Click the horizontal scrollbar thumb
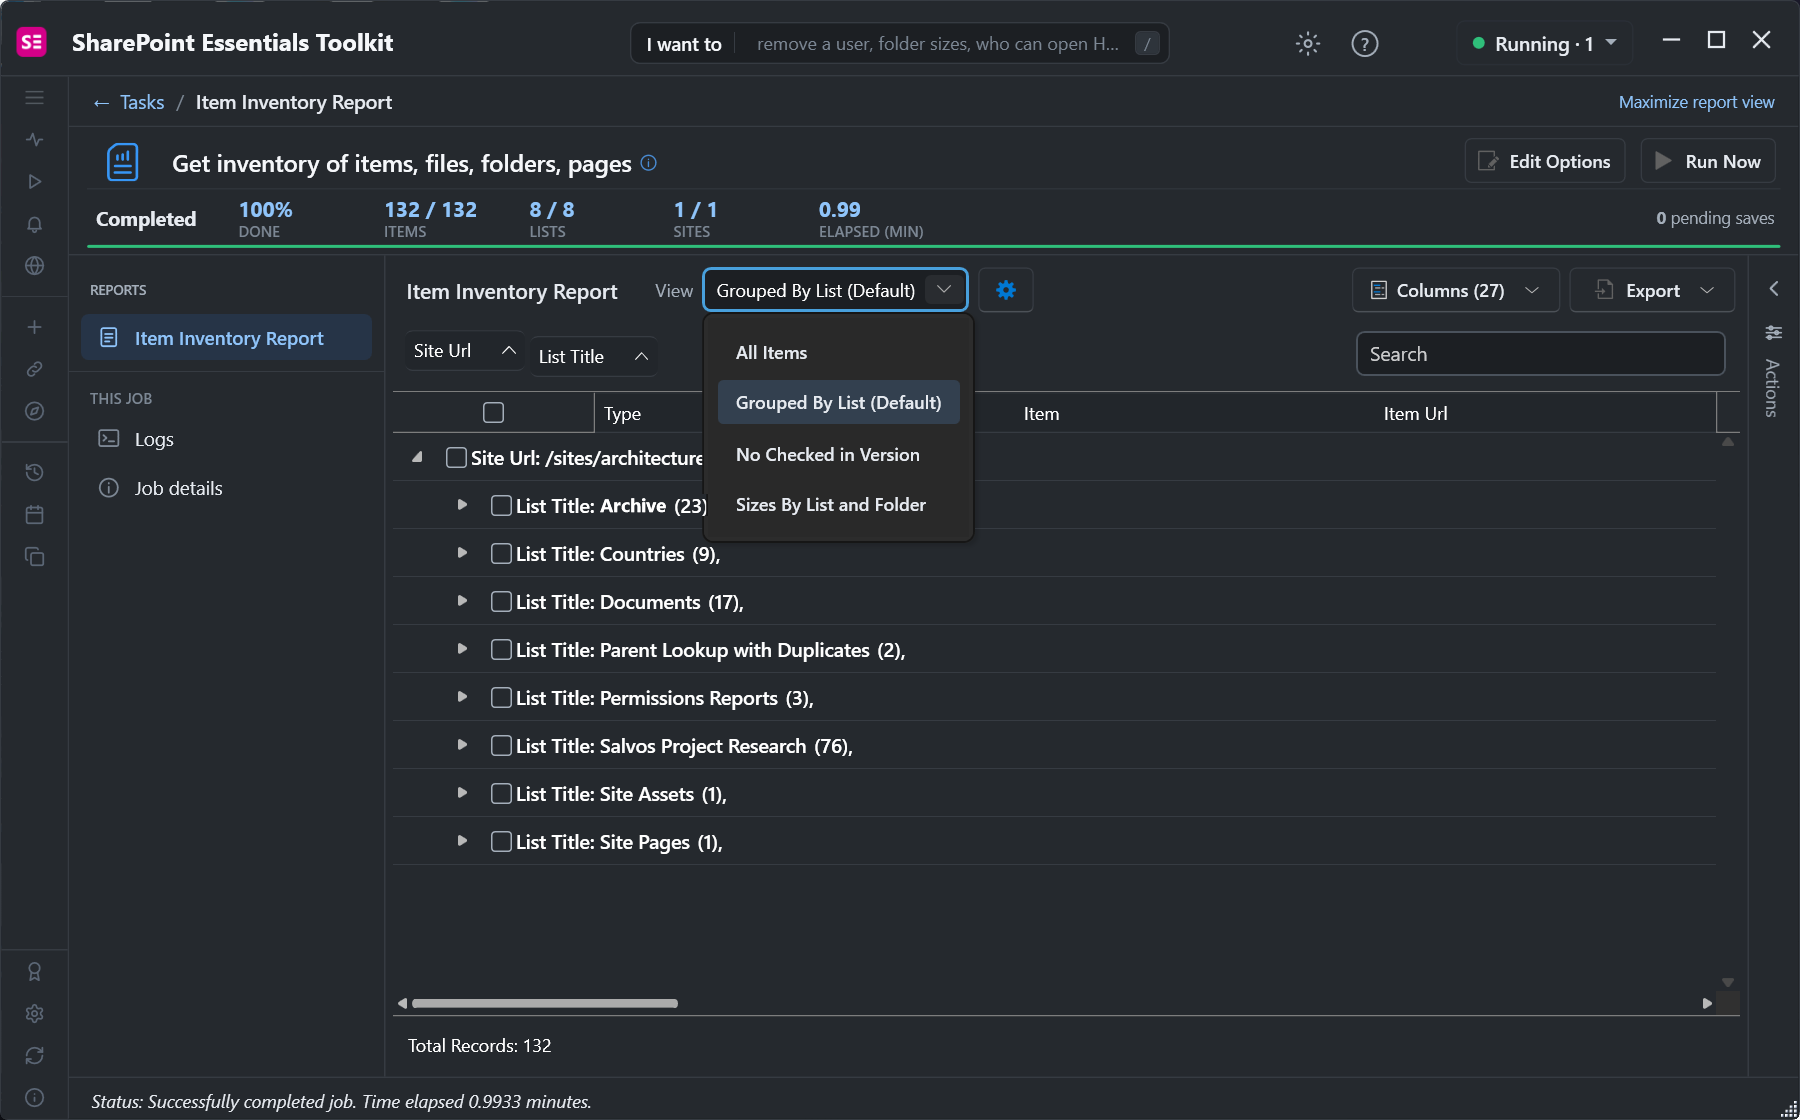 545,1003
